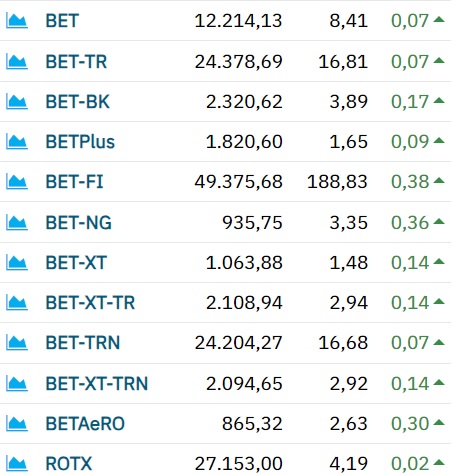Select the BET-XT-TR index name
This screenshot has height=475, width=459.
pos(90,303)
